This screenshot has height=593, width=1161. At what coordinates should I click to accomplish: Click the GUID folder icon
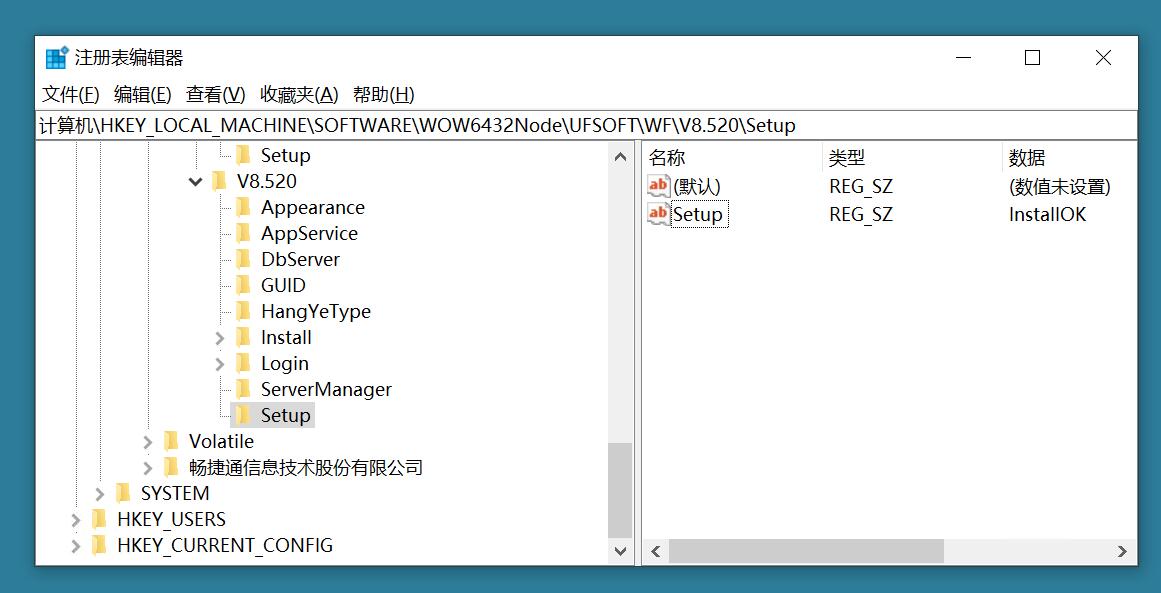[243, 285]
